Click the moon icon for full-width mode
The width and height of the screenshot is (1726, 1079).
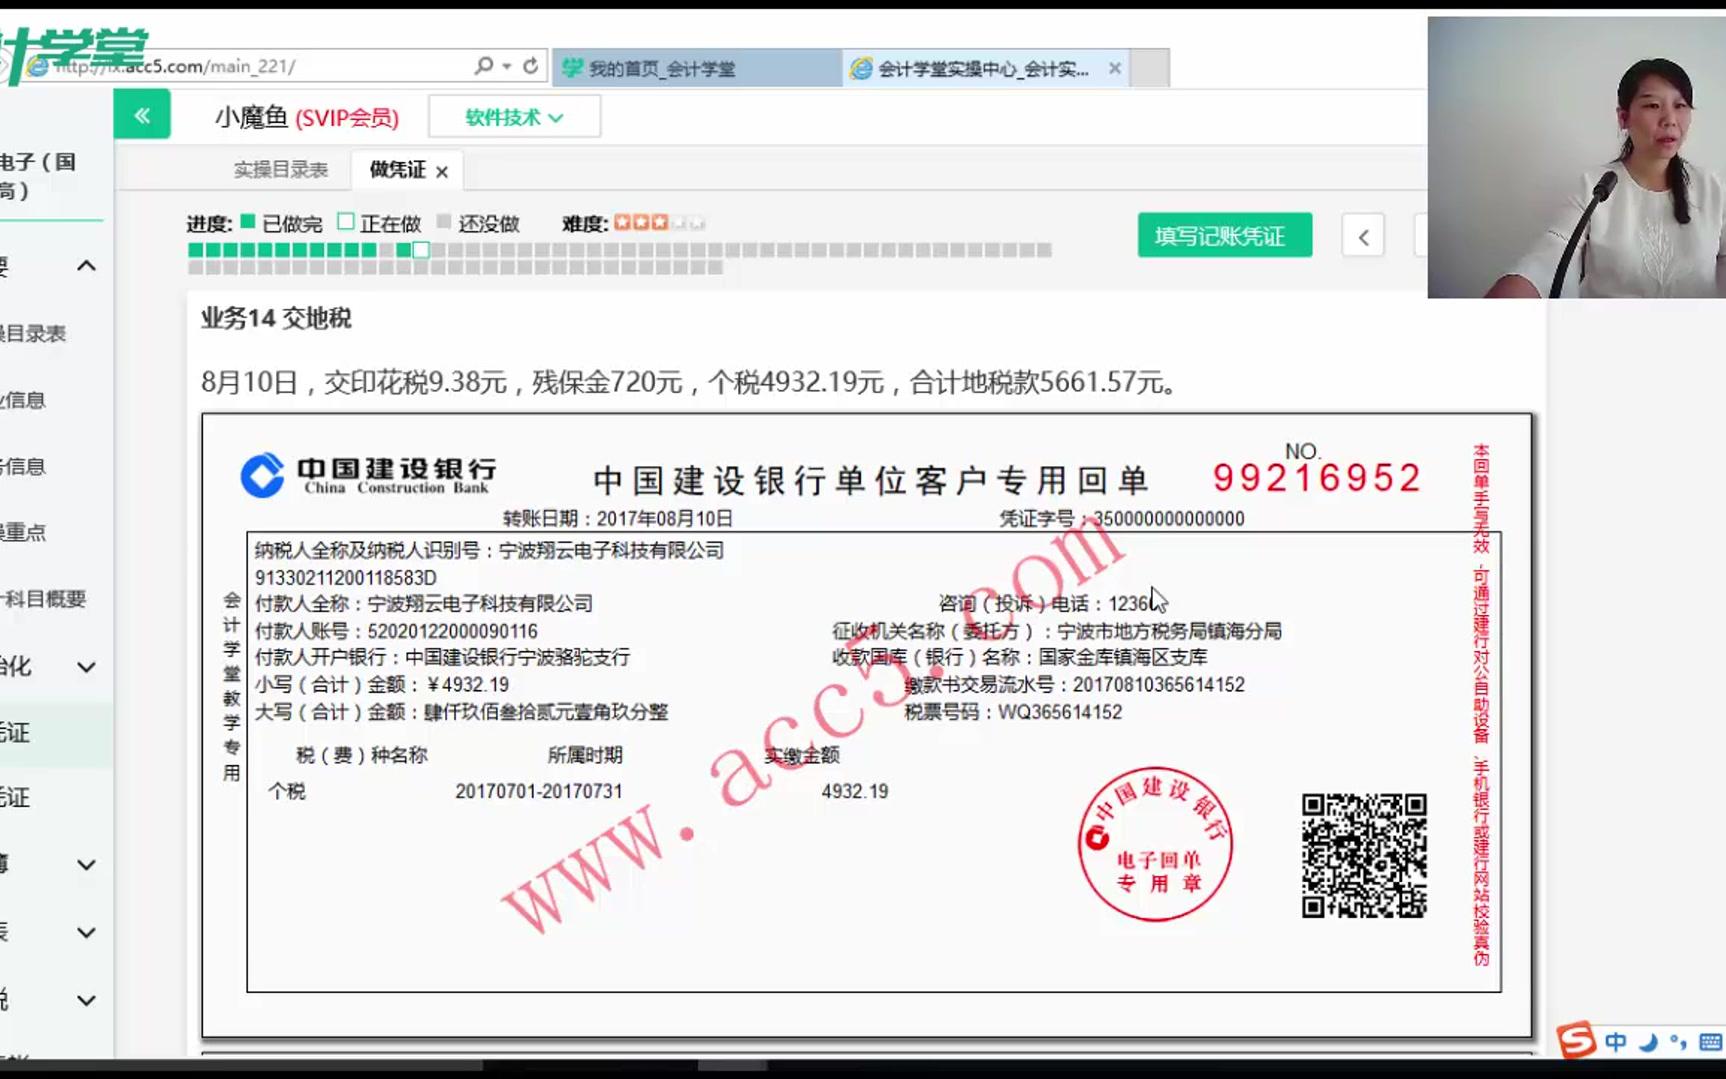(1648, 1042)
